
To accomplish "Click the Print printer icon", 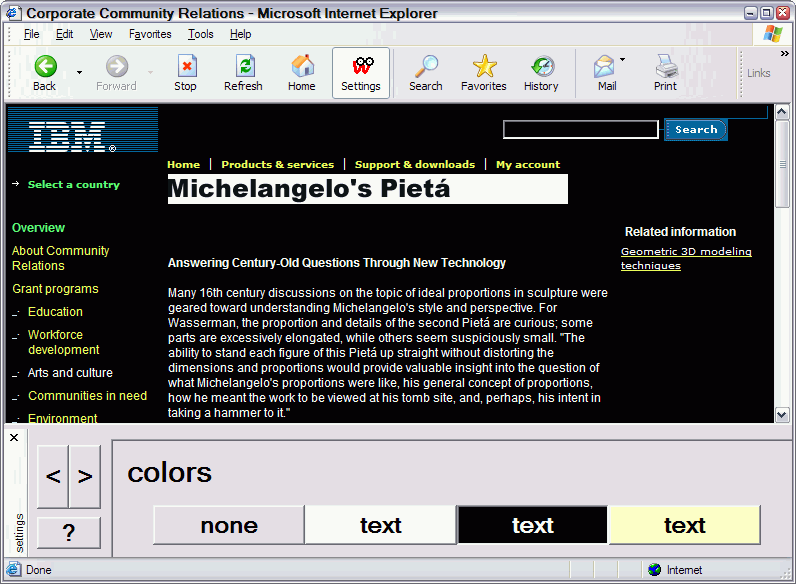I will pos(666,67).
